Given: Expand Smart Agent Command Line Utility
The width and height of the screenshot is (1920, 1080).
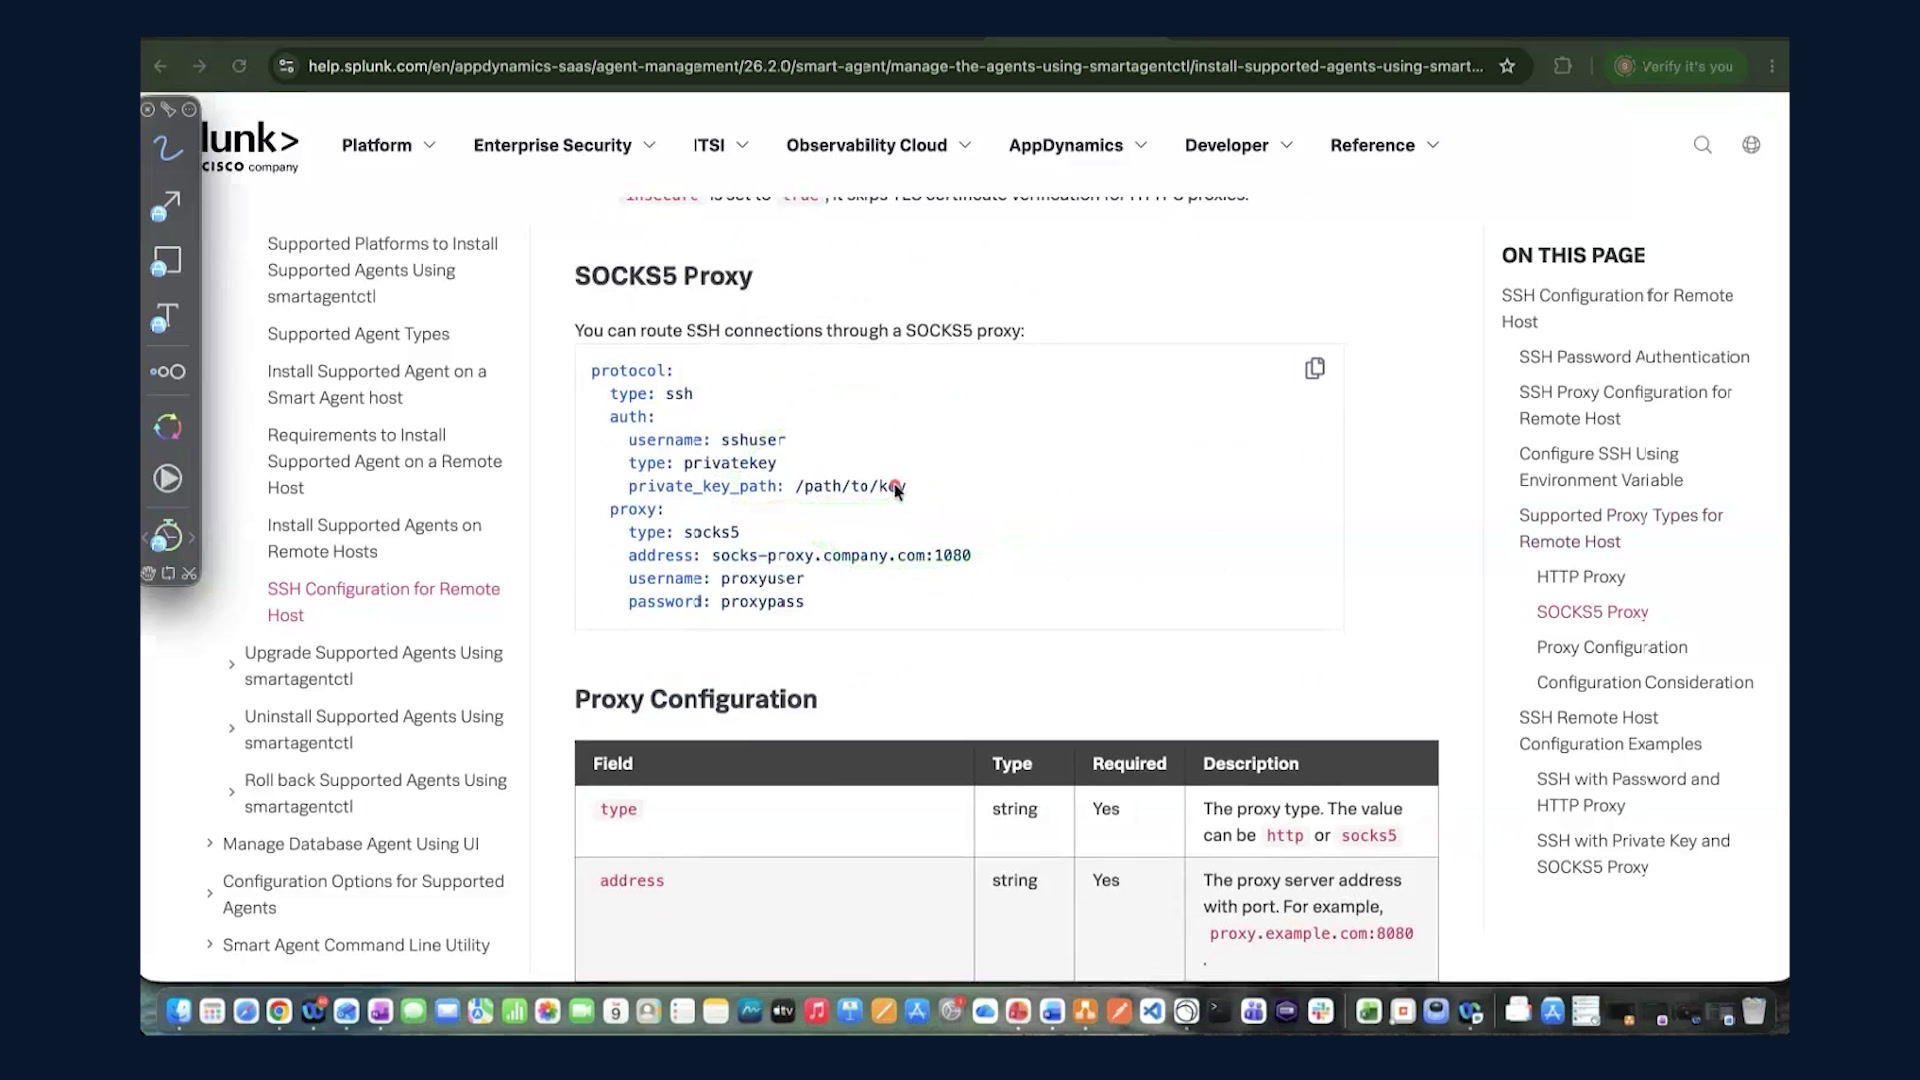Looking at the screenshot, I should pos(210,945).
